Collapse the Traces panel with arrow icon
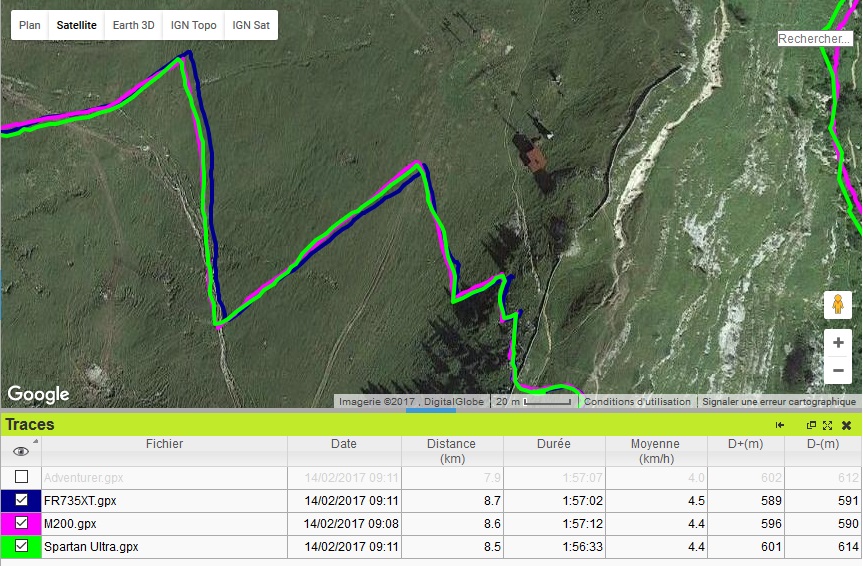The image size is (863, 566). pyautogui.click(x=779, y=425)
